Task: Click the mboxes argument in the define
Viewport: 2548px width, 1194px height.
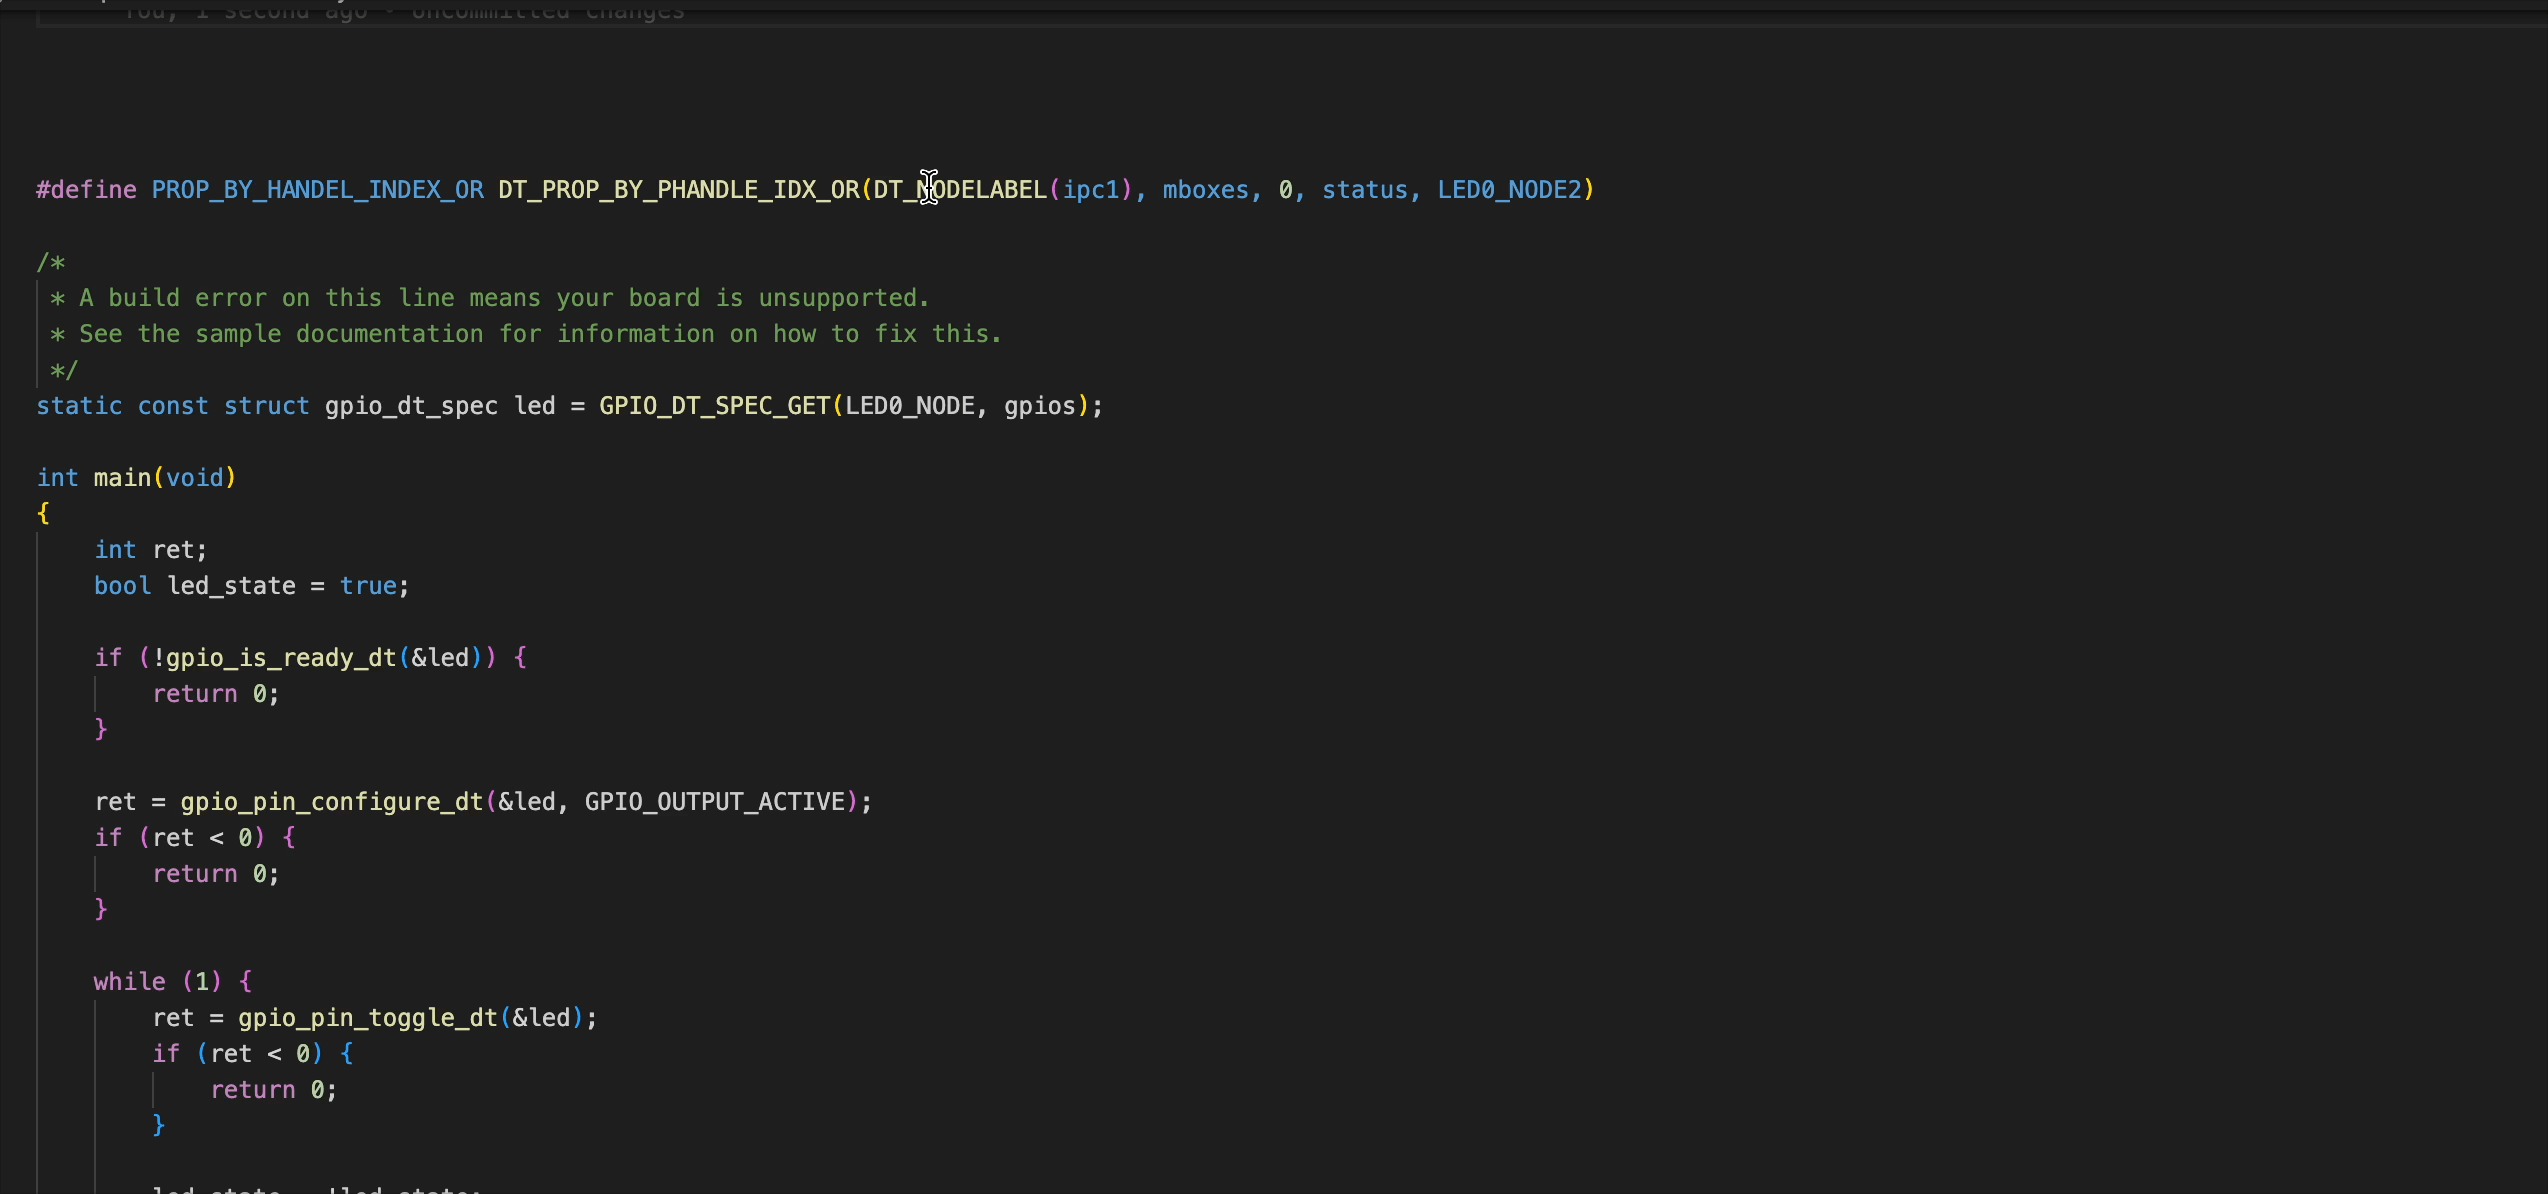Action: point(1205,190)
